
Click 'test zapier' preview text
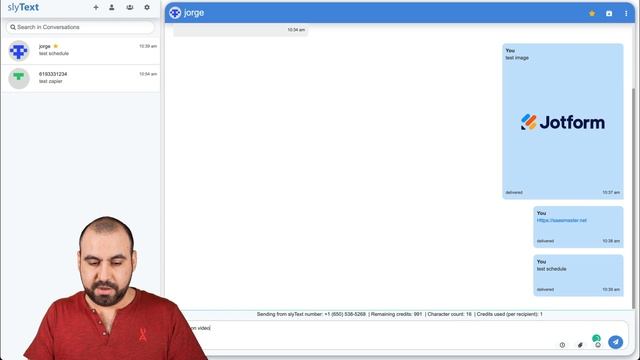51,81
